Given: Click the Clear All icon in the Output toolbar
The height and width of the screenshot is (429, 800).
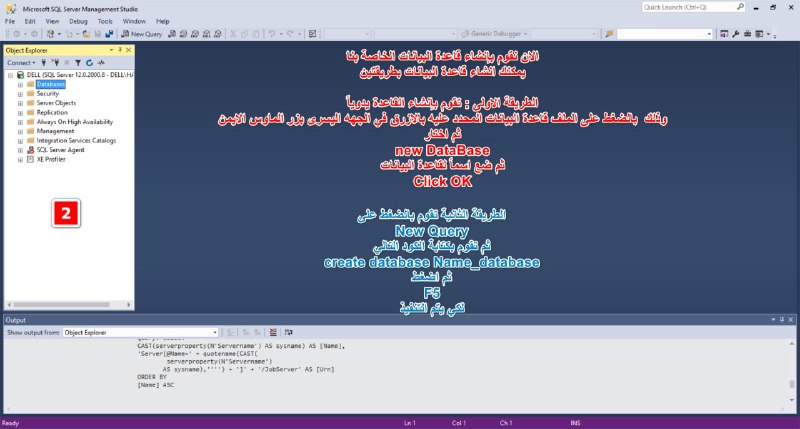Looking at the screenshot, I should [x=273, y=333].
